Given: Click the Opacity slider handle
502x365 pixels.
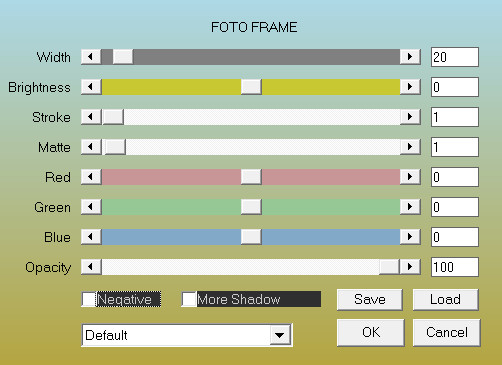Looking at the screenshot, I should 389,267.
